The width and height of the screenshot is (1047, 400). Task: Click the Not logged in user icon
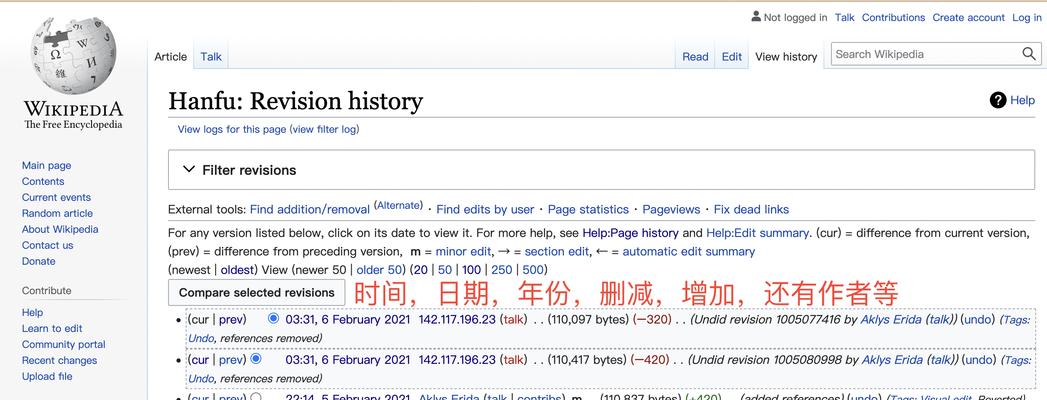click(756, 17)
